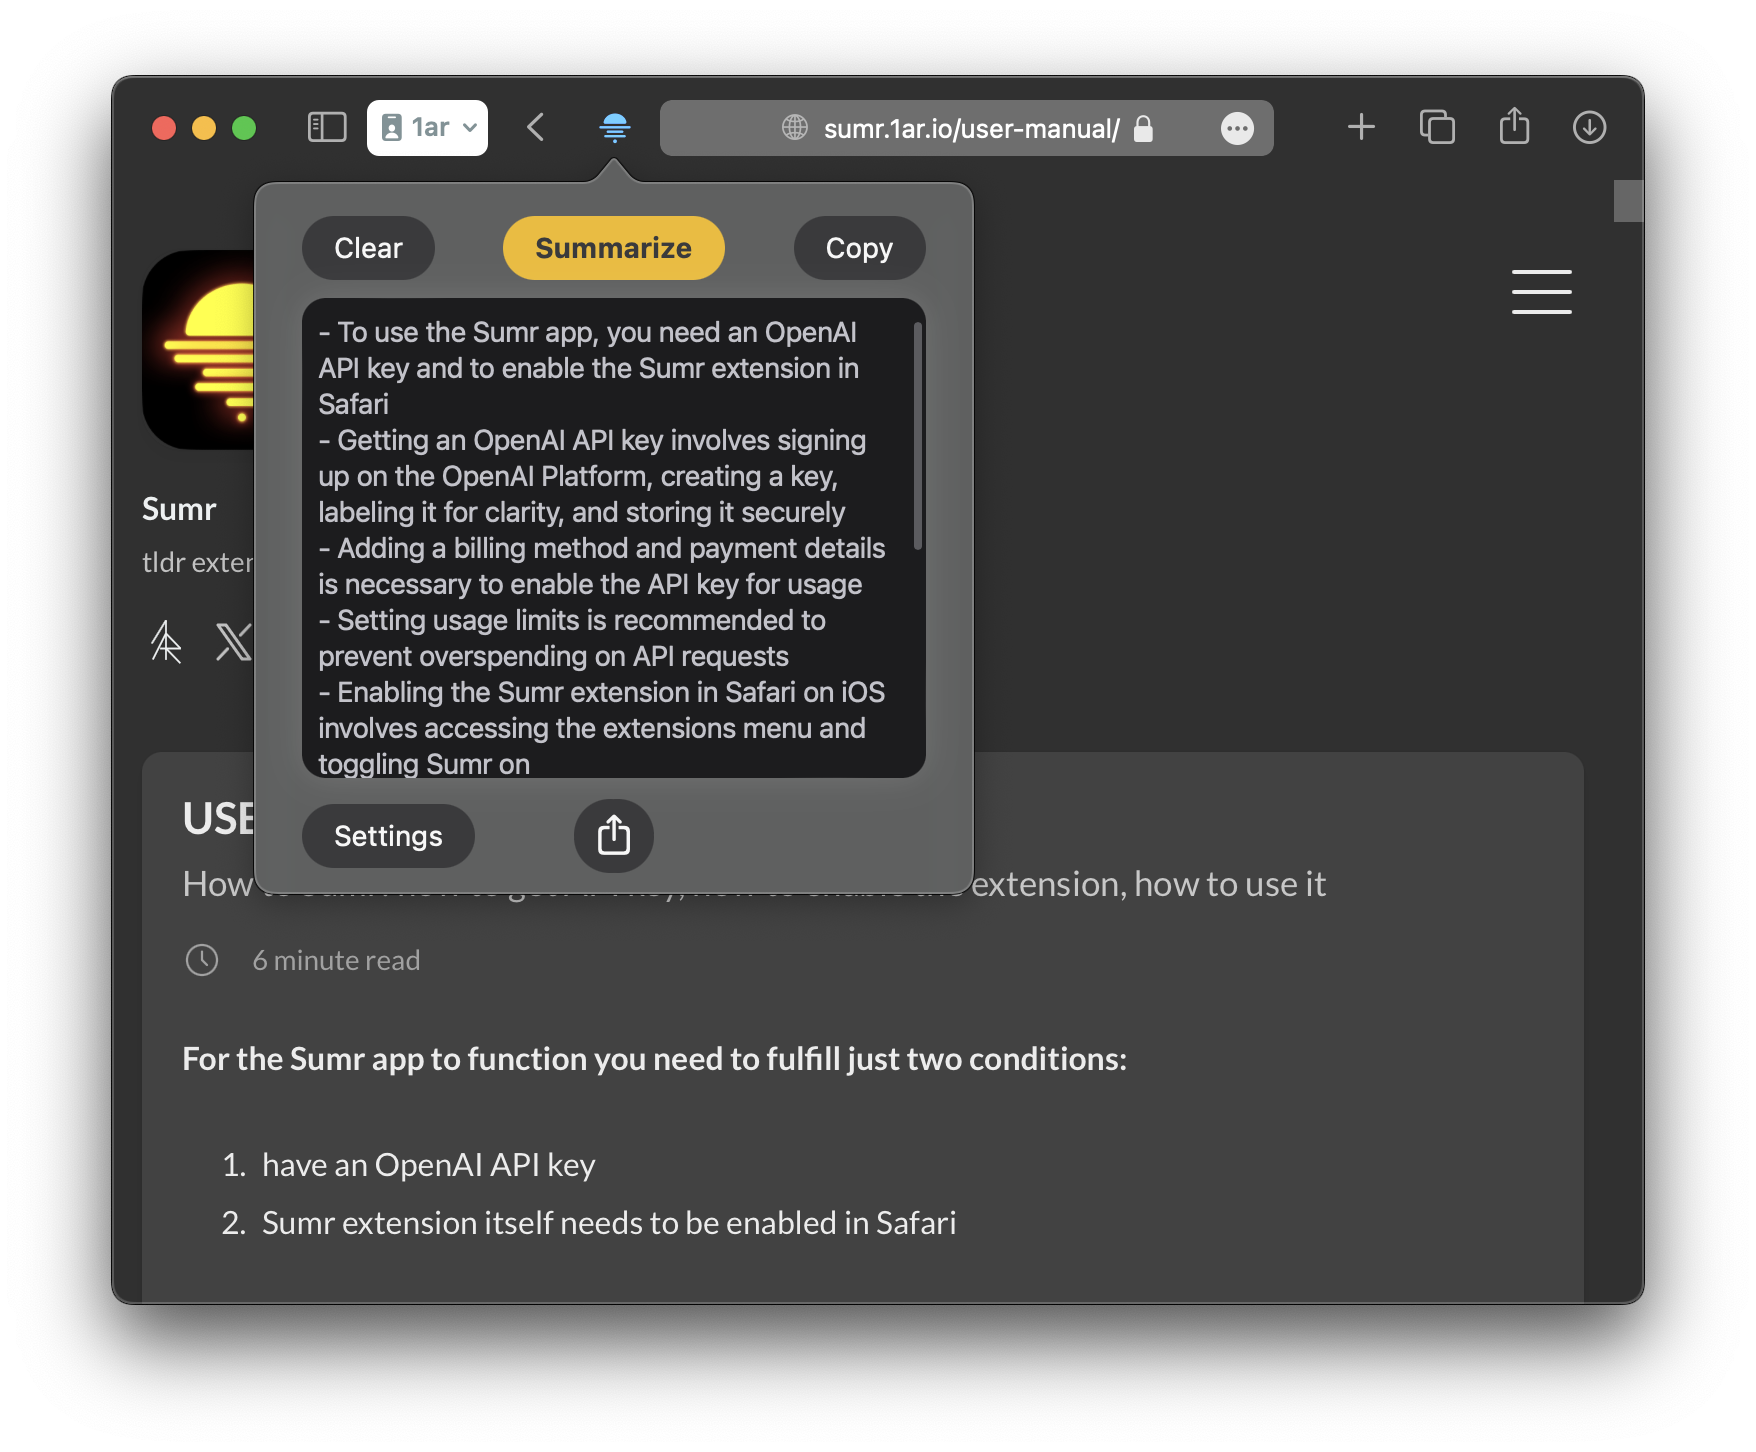
Task: Open the tree icon social link
Action: (x=166, y=642)
